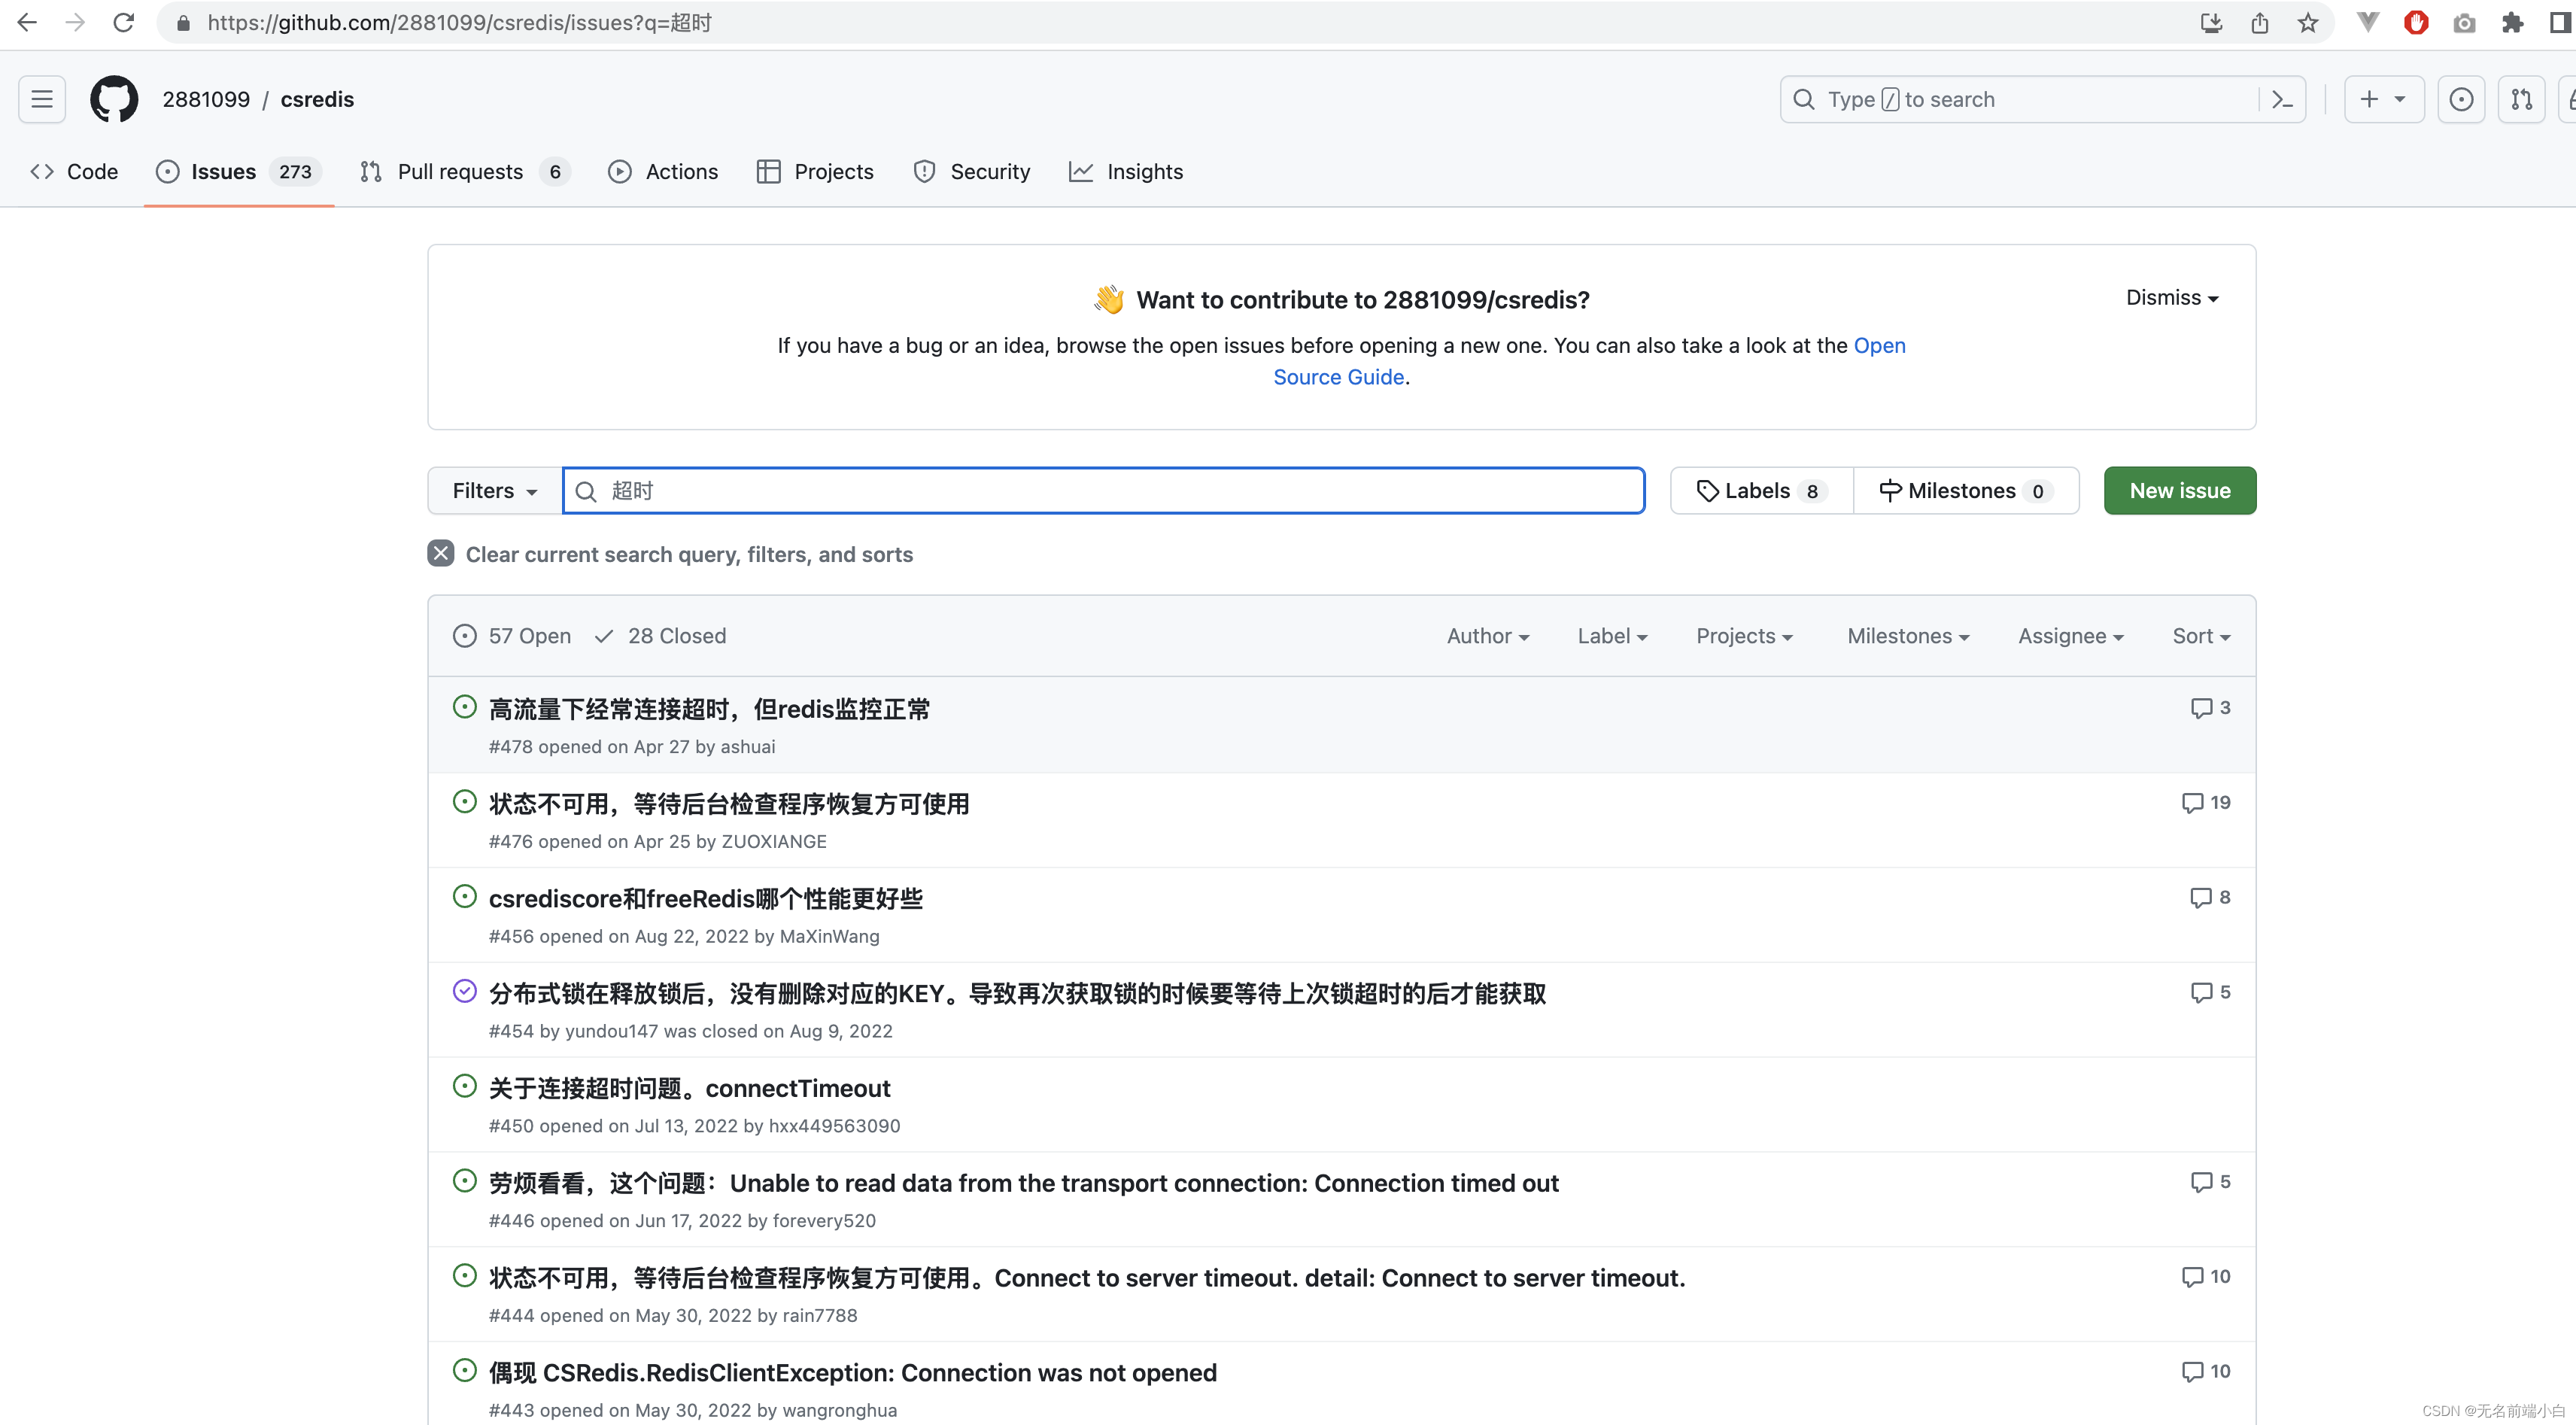Click the GitHub octocat logo
This screenshot has height=1425, width=2576.
[114, 99]
